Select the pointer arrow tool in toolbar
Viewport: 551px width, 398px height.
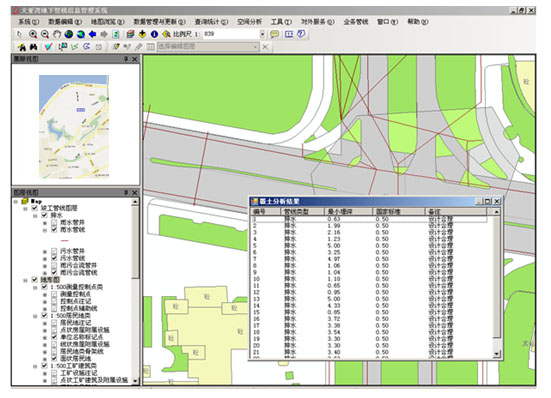[20, 34]
